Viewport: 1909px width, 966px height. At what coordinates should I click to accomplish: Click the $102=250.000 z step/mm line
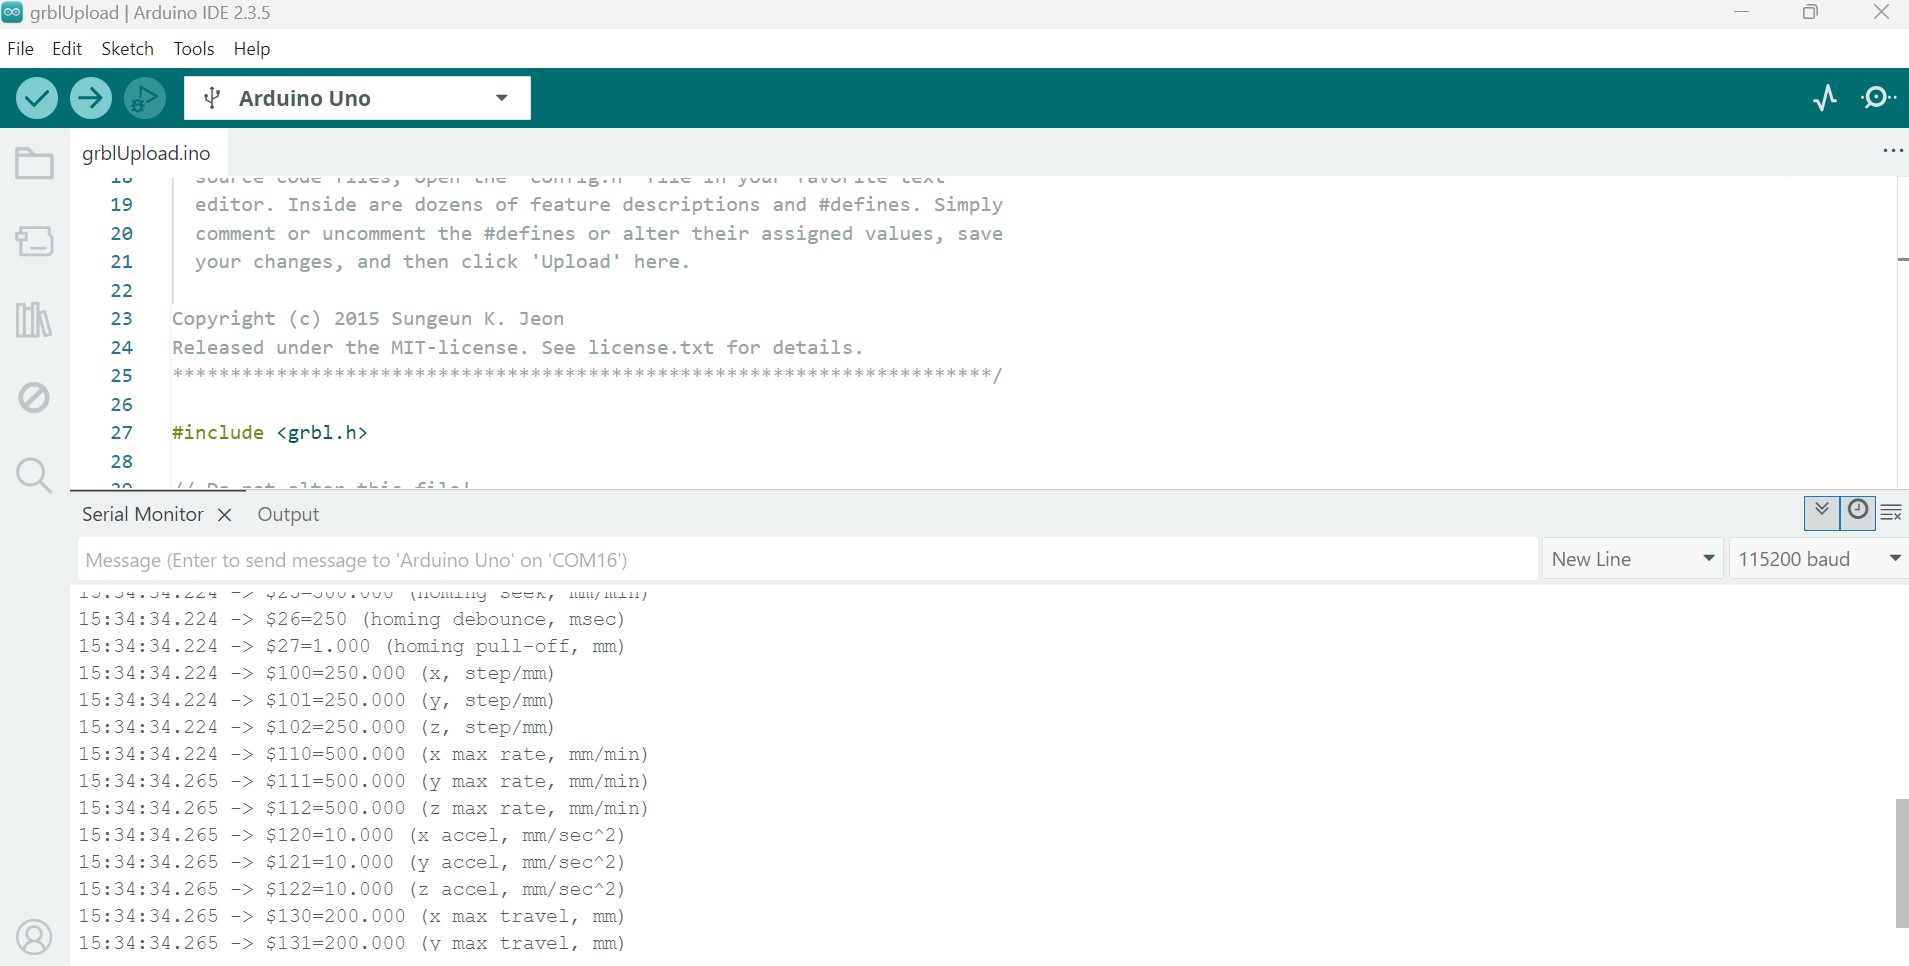tap(316, 727)
